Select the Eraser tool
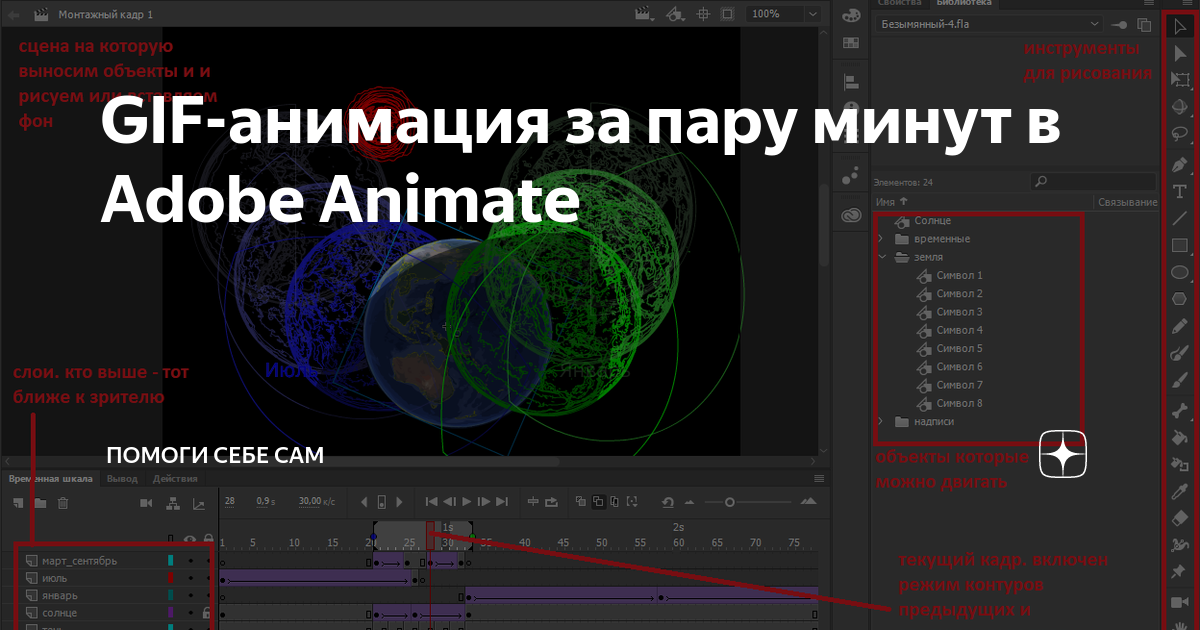Image resolution: width=1200 pixels, height=630 pixels. tap(1179, 518)
